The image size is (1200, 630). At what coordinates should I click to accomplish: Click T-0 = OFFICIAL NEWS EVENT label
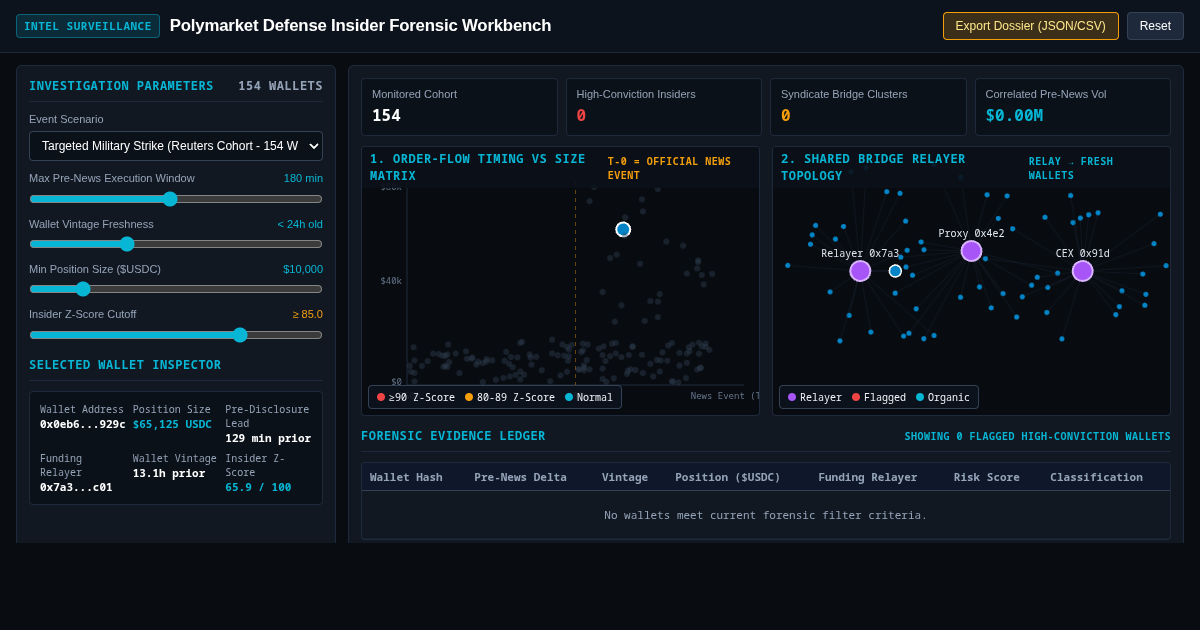(669, 168)
